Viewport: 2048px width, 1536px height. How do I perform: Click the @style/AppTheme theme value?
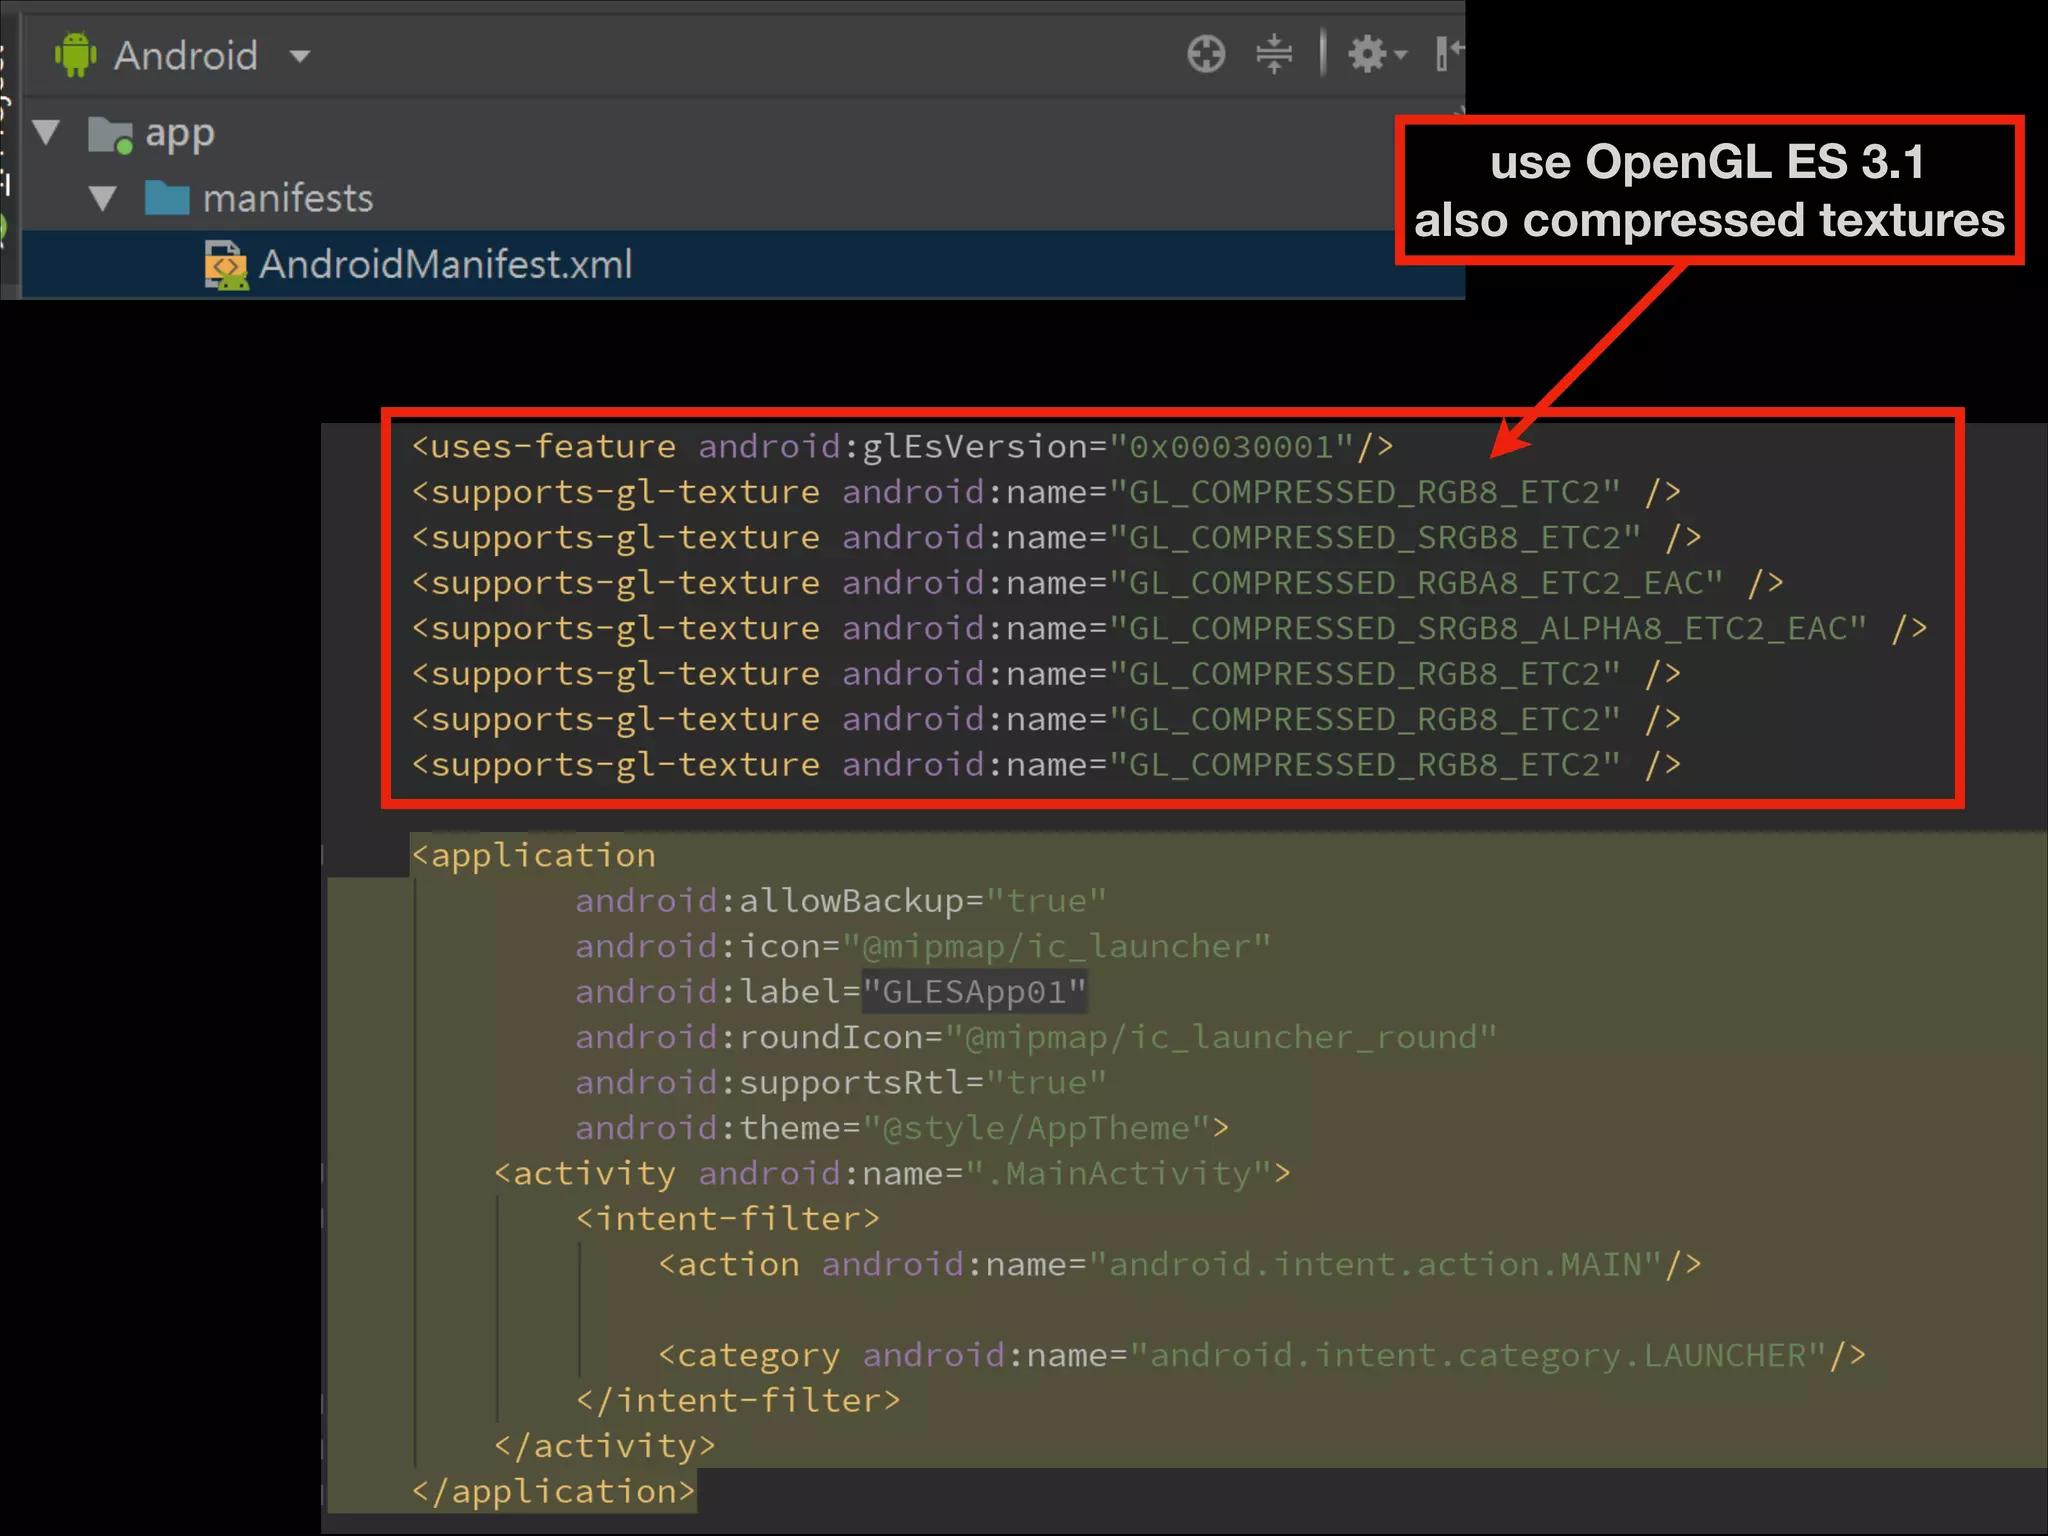[1036, 1129]
